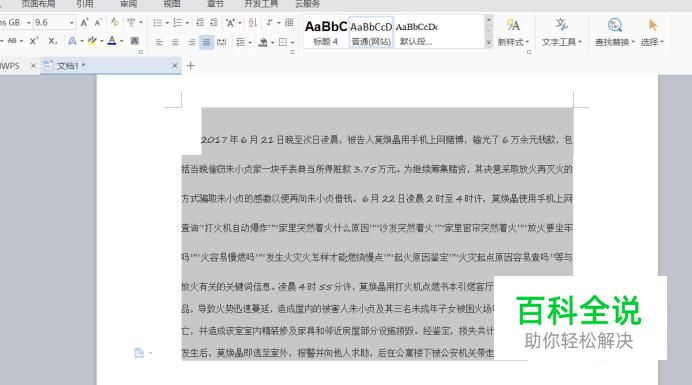Open the phonetic guide tool
This screenshot has width=692, height=385.
coord(131,22)
